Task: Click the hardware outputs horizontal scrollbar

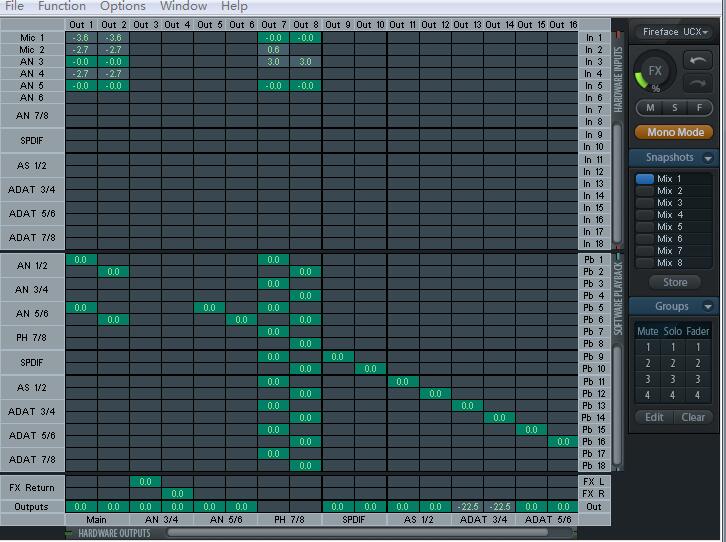Action: pyautogui.click(x=359, y=533)
